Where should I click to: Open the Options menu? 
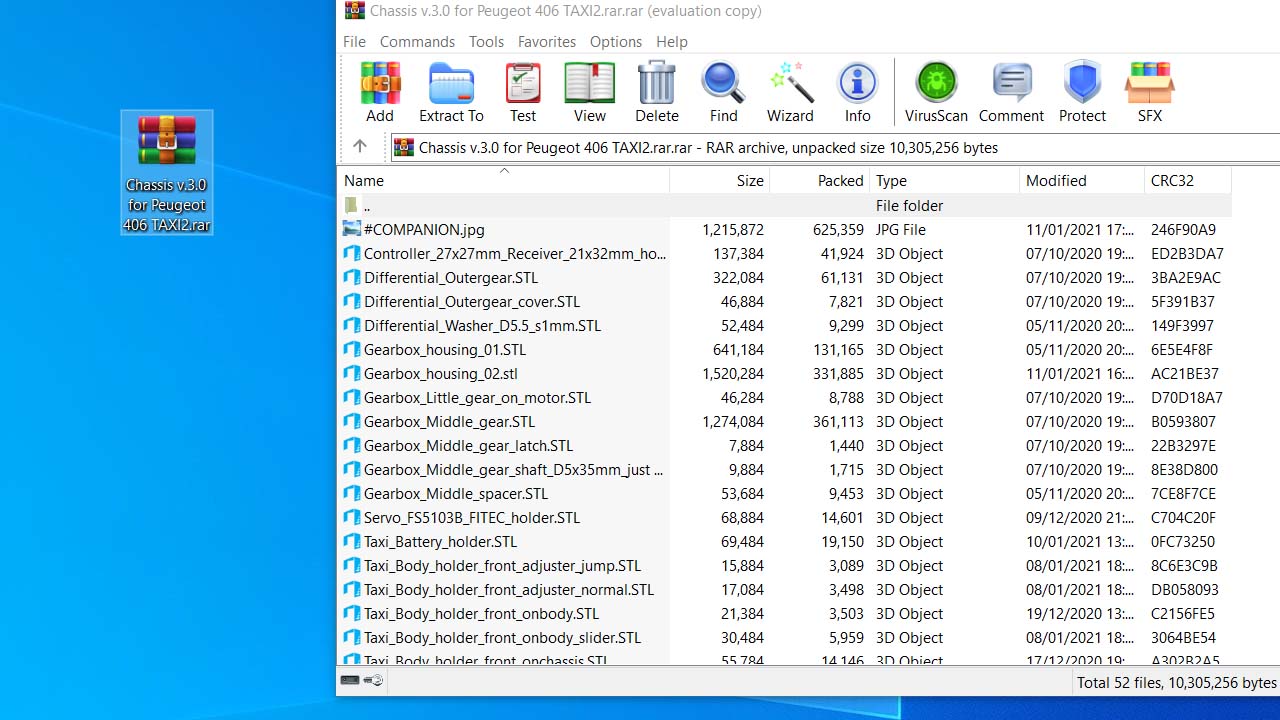(616, 41)
